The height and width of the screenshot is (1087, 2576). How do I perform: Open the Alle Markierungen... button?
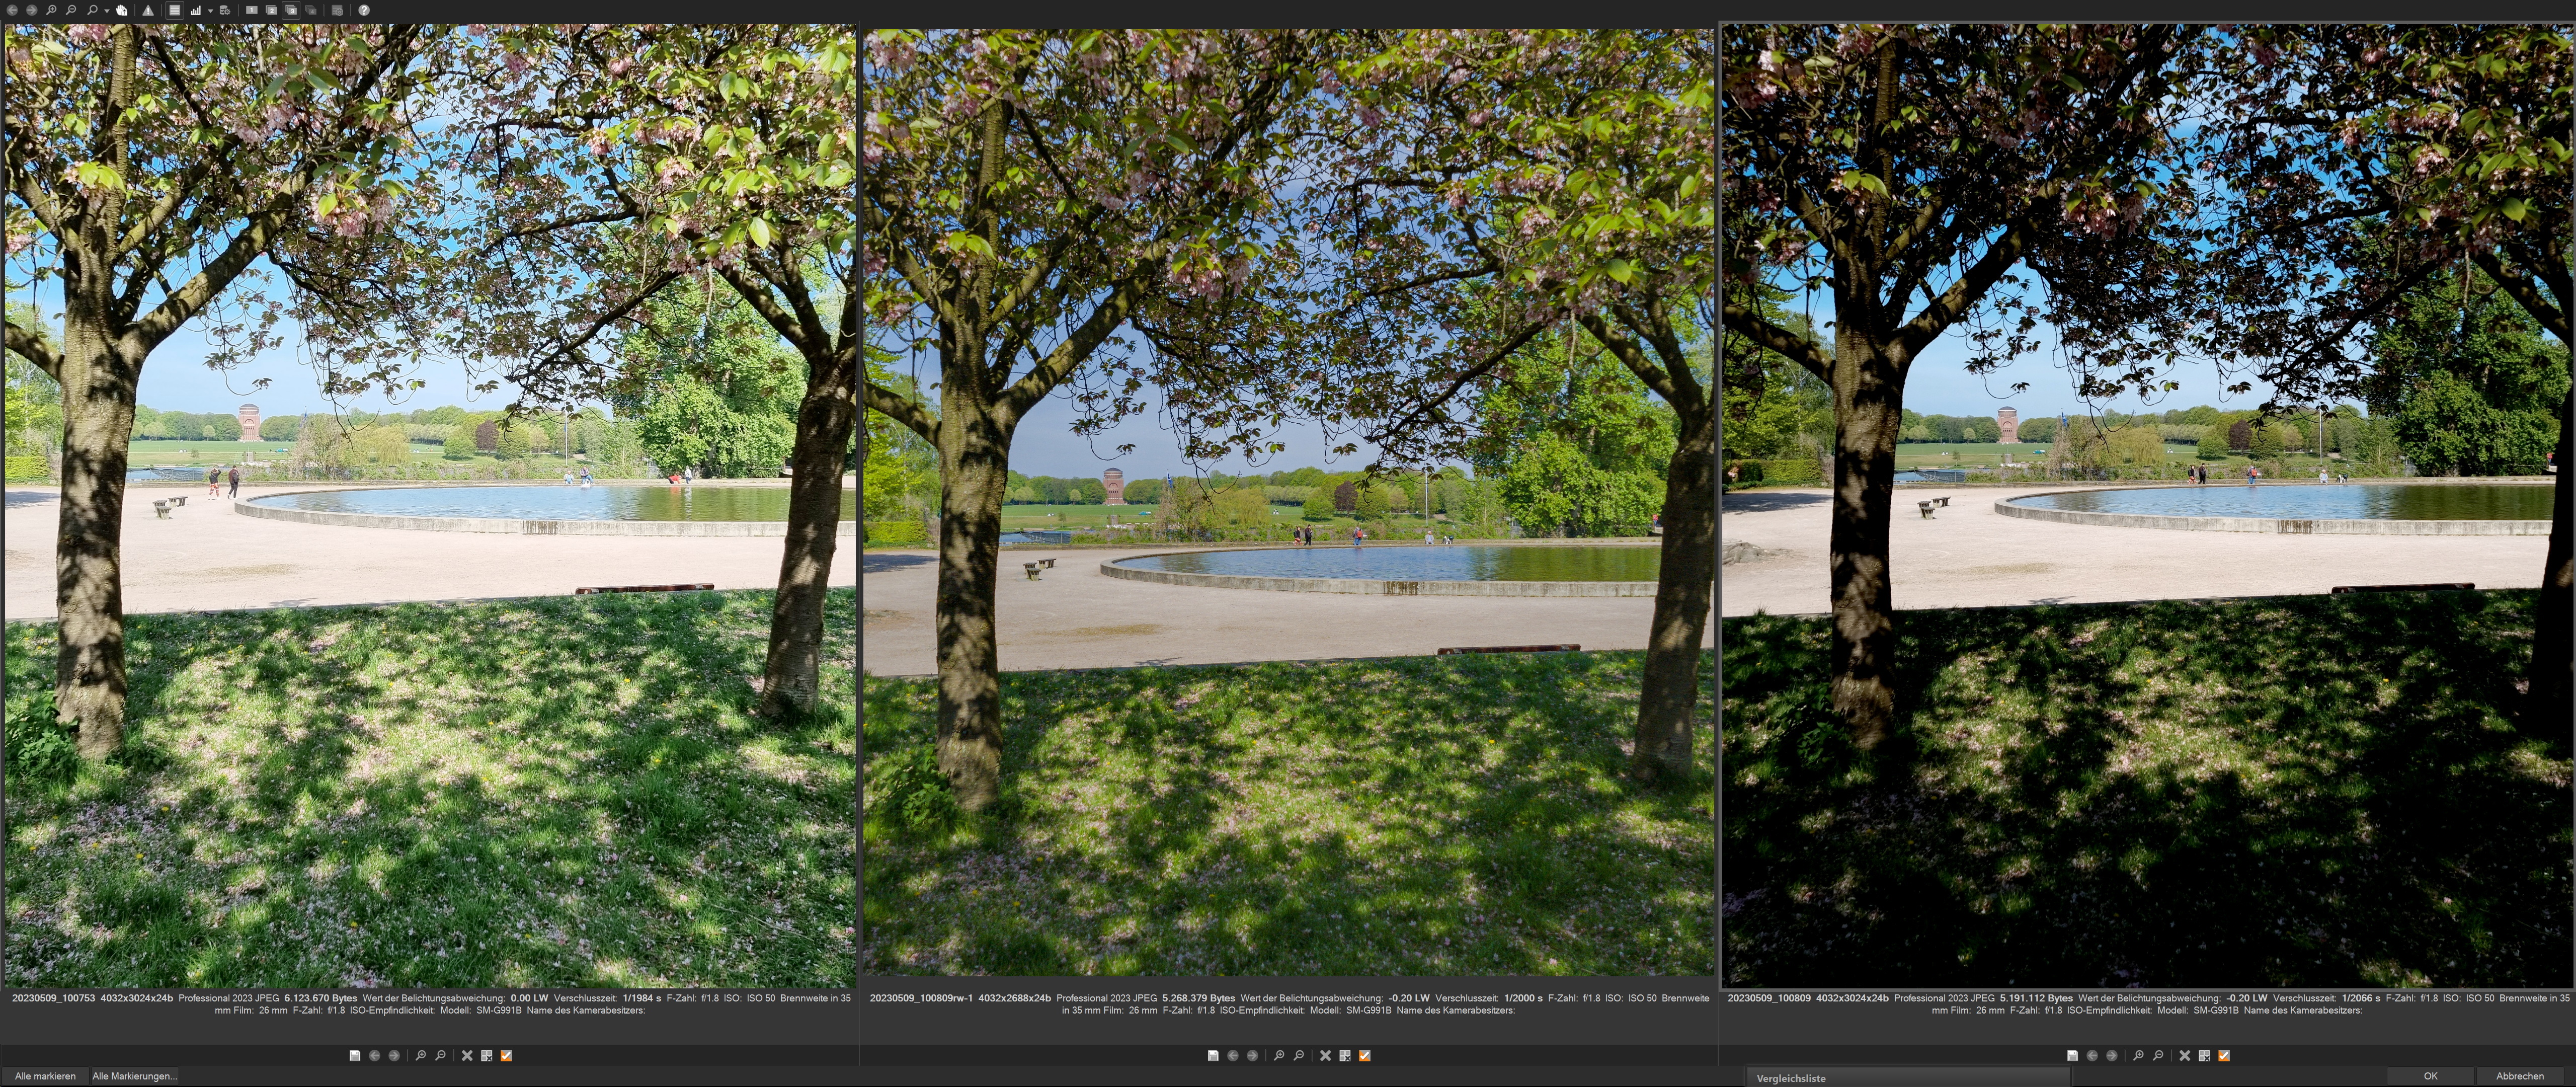(134, 1076)
